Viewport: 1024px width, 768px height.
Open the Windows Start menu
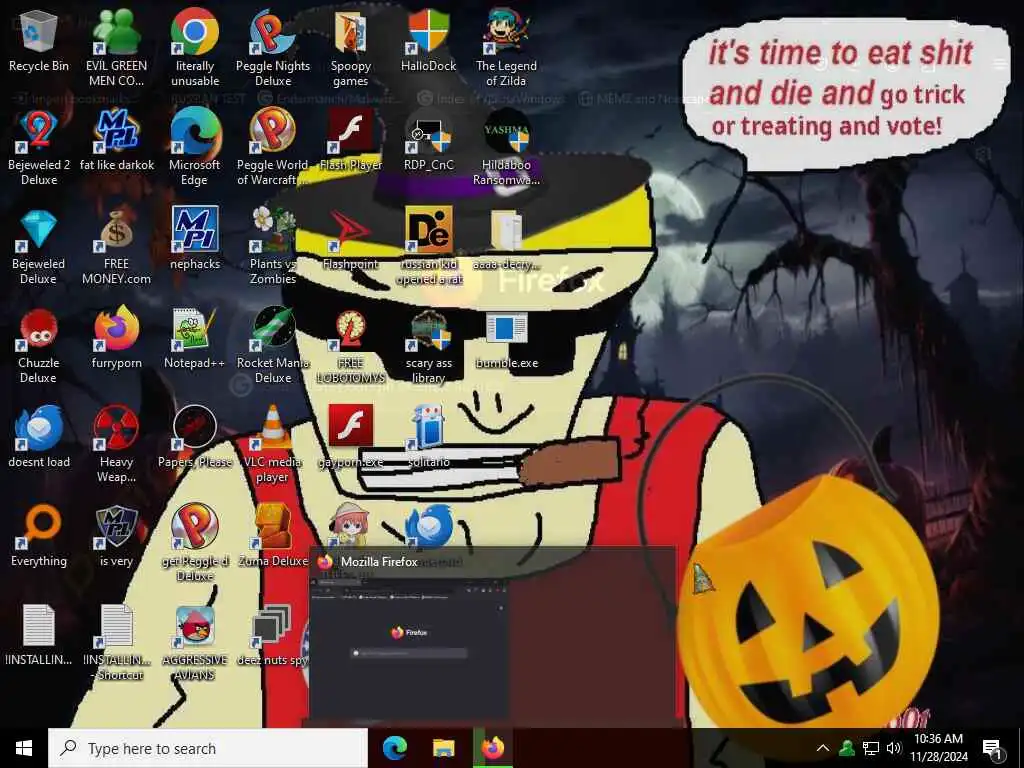point(24,748)
